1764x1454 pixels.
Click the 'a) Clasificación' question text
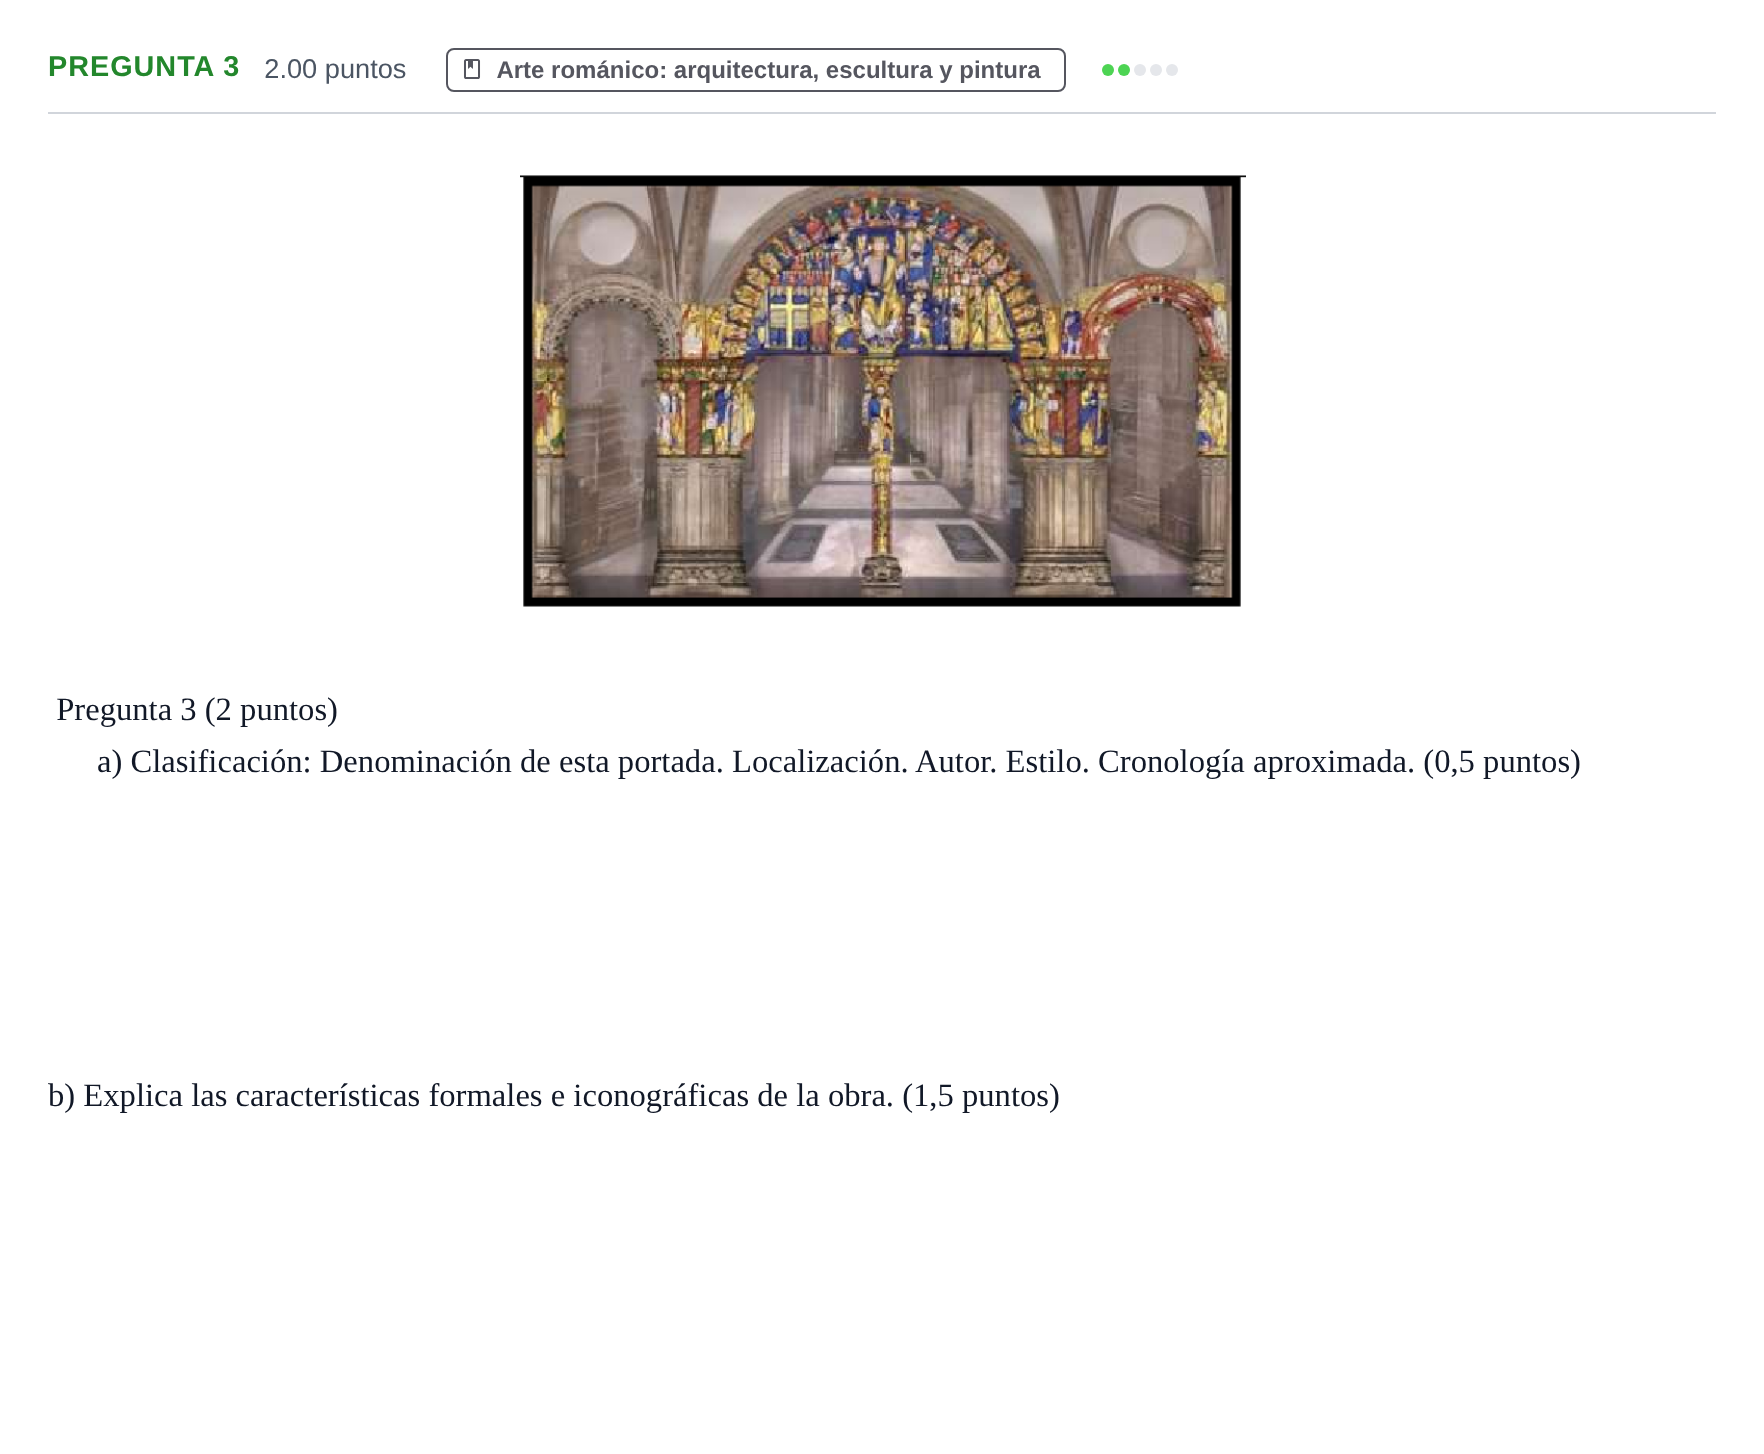839,762
